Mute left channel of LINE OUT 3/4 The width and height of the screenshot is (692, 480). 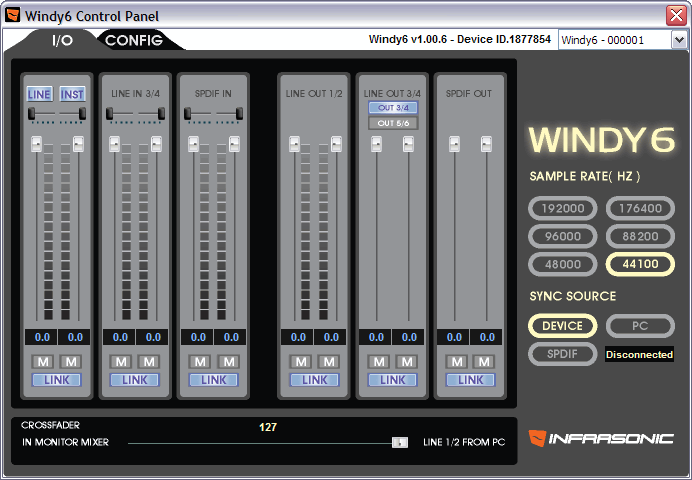pos(379,362)
